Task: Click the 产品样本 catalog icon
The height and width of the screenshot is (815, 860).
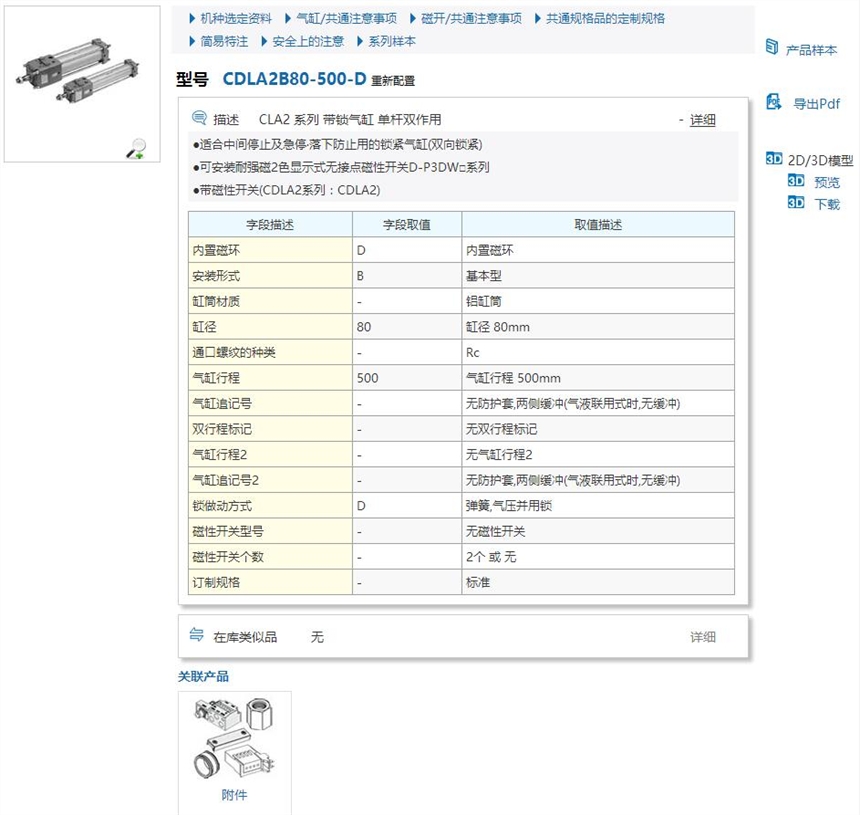Action: pyautogui.click(x=772, y=47)
